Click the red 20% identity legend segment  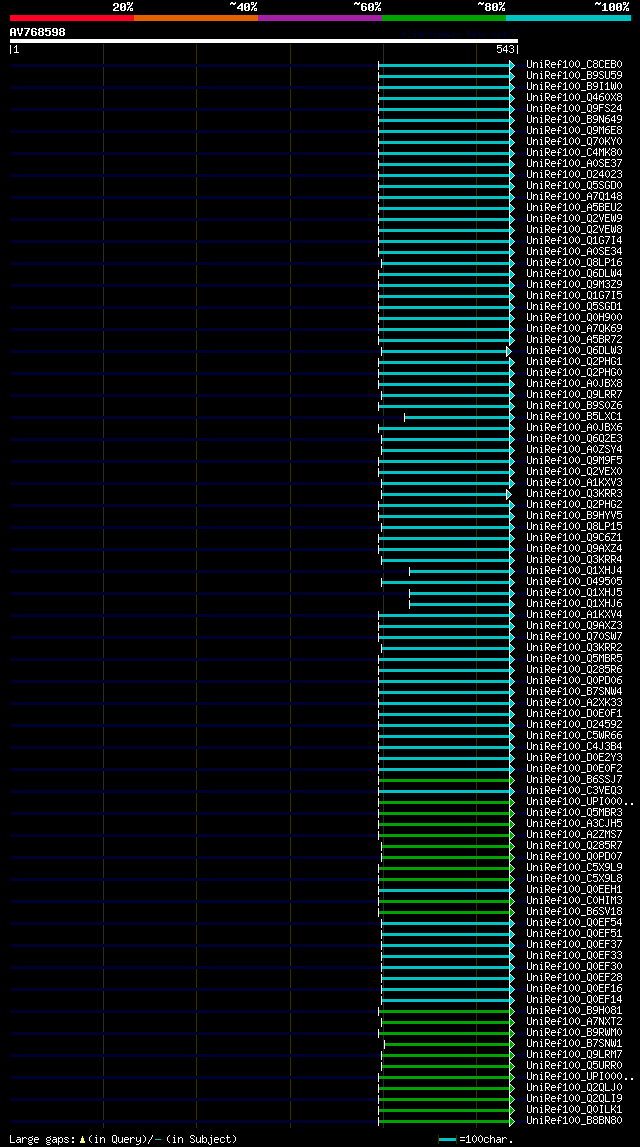coord(72,18)
